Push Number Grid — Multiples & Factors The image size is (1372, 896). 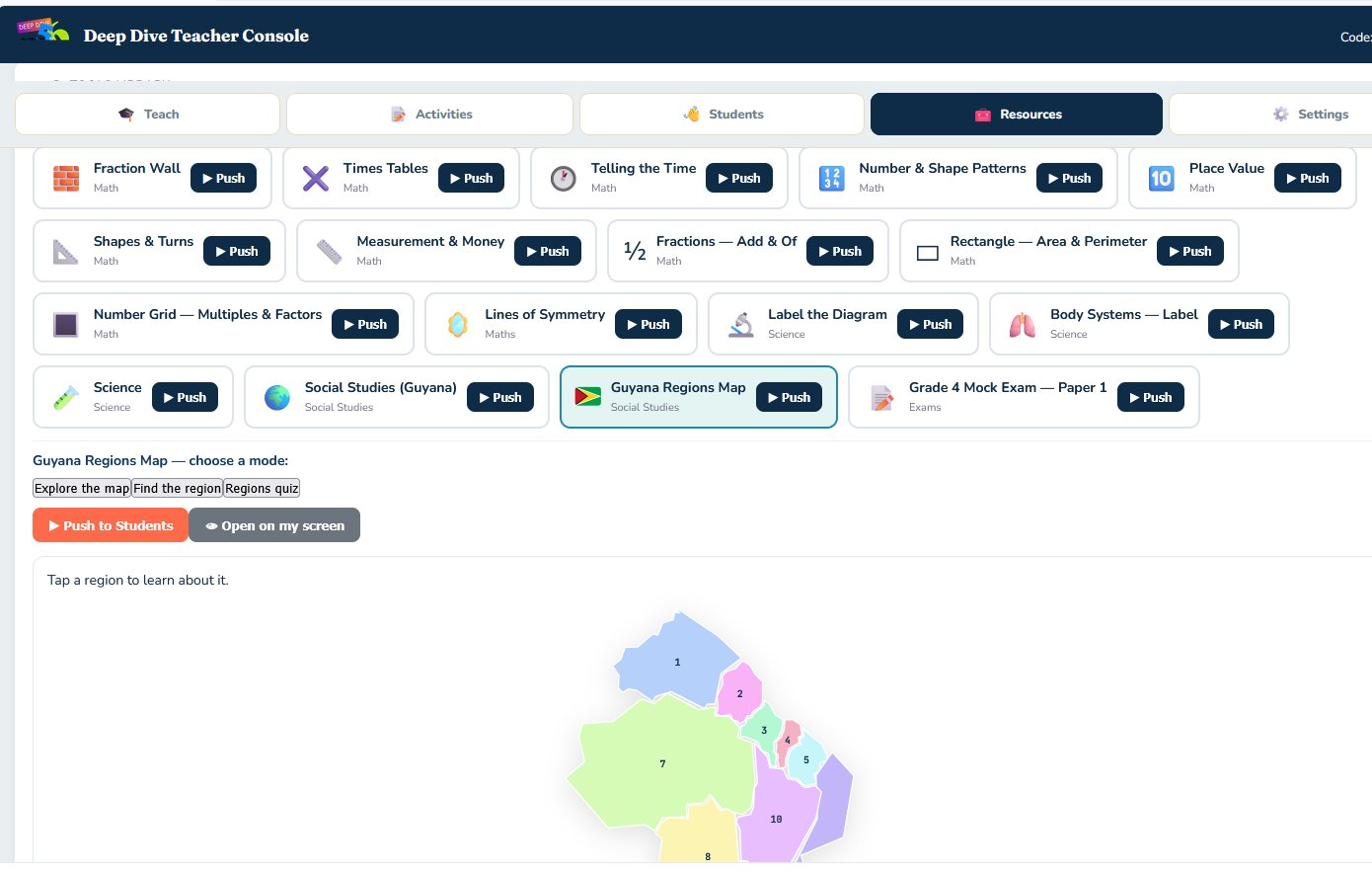(x=365, y=324)
